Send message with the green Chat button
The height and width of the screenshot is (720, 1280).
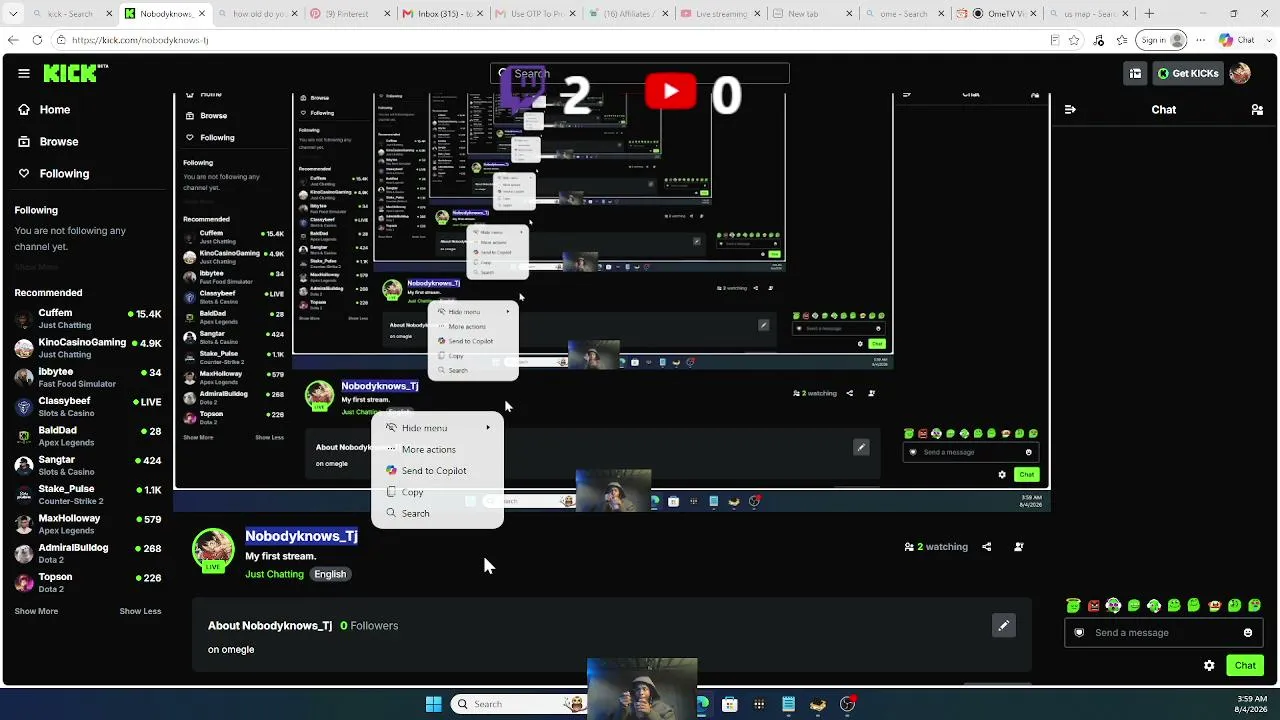coord(1245,666)
